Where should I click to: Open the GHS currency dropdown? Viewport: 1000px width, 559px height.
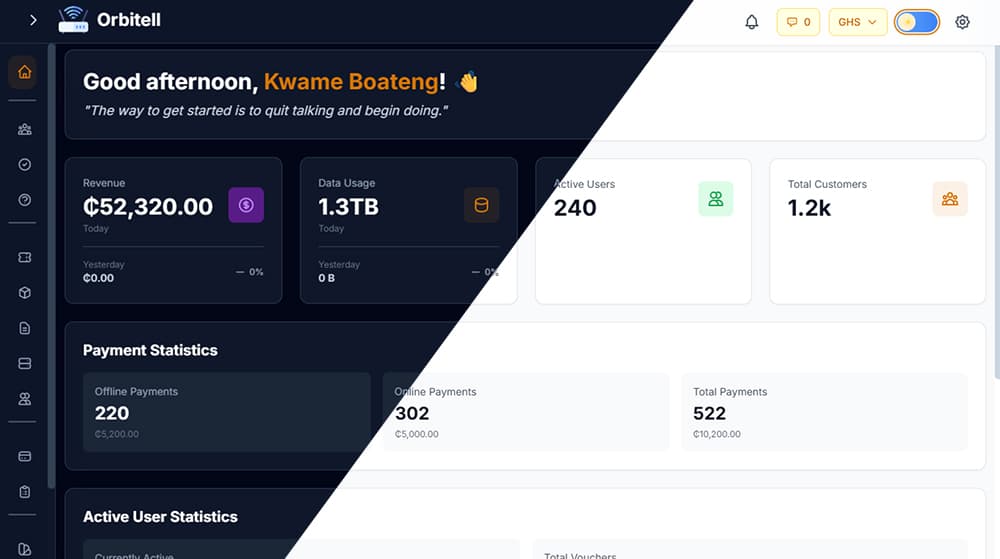coord(858,22)
